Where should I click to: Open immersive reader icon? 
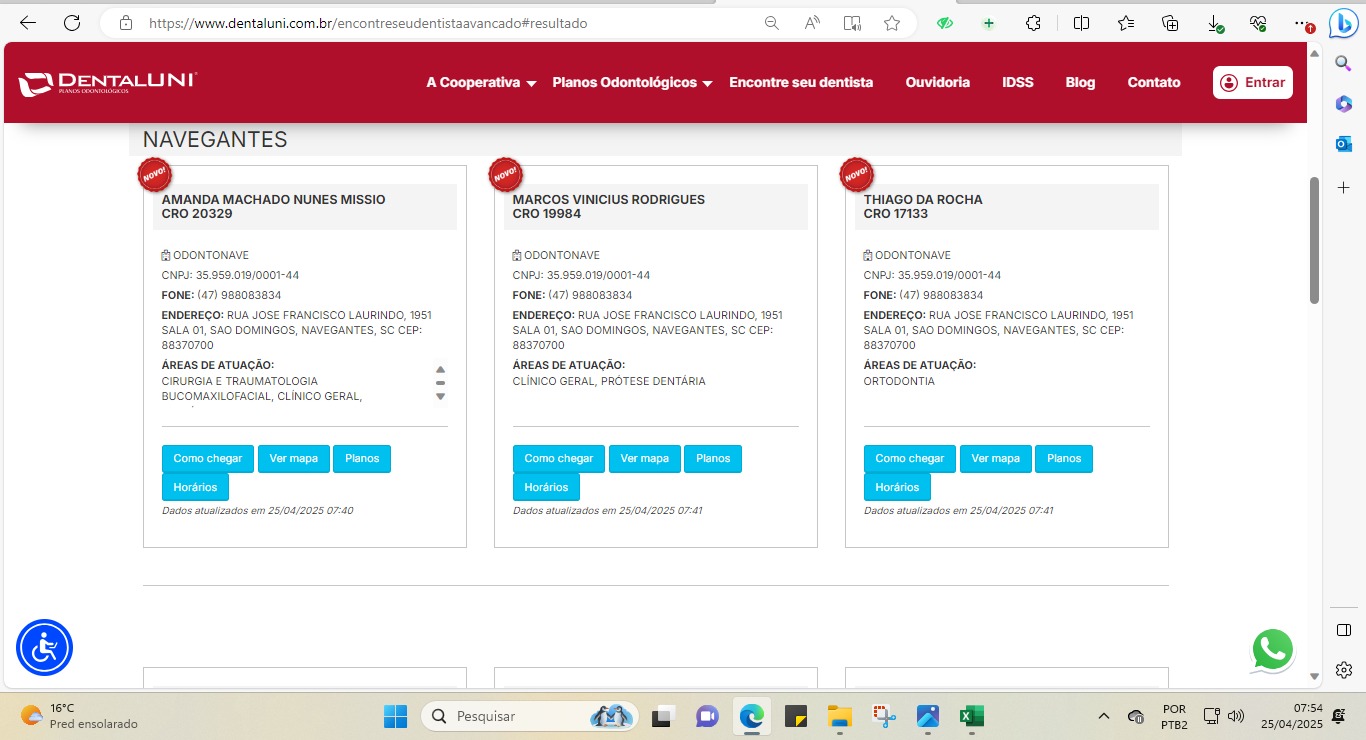[852, 23]
